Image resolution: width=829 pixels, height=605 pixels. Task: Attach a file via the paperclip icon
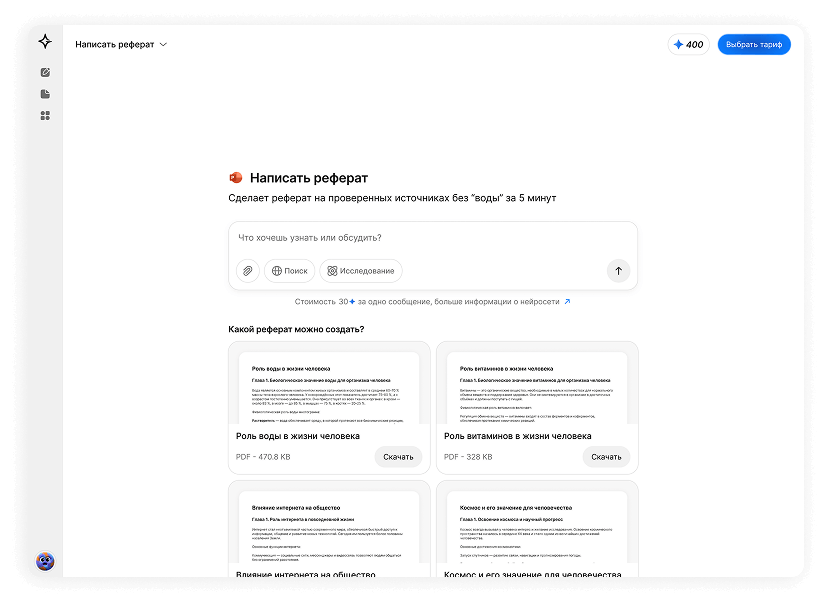click(x=247, y=270)
